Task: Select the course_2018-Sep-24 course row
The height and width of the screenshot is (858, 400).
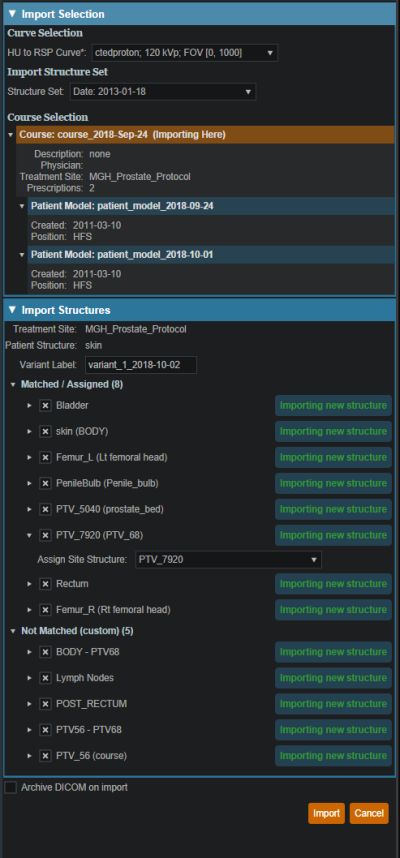Action: [205, 135]
